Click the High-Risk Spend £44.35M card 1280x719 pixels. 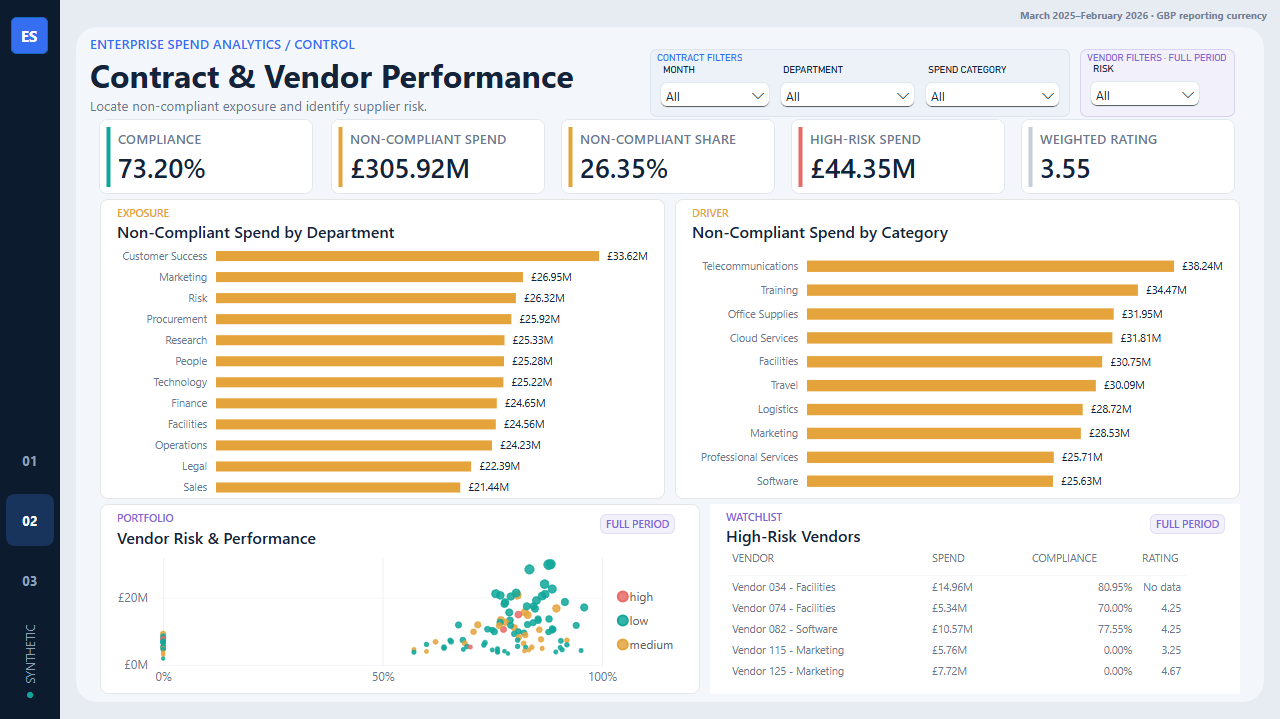coord(898,156)
